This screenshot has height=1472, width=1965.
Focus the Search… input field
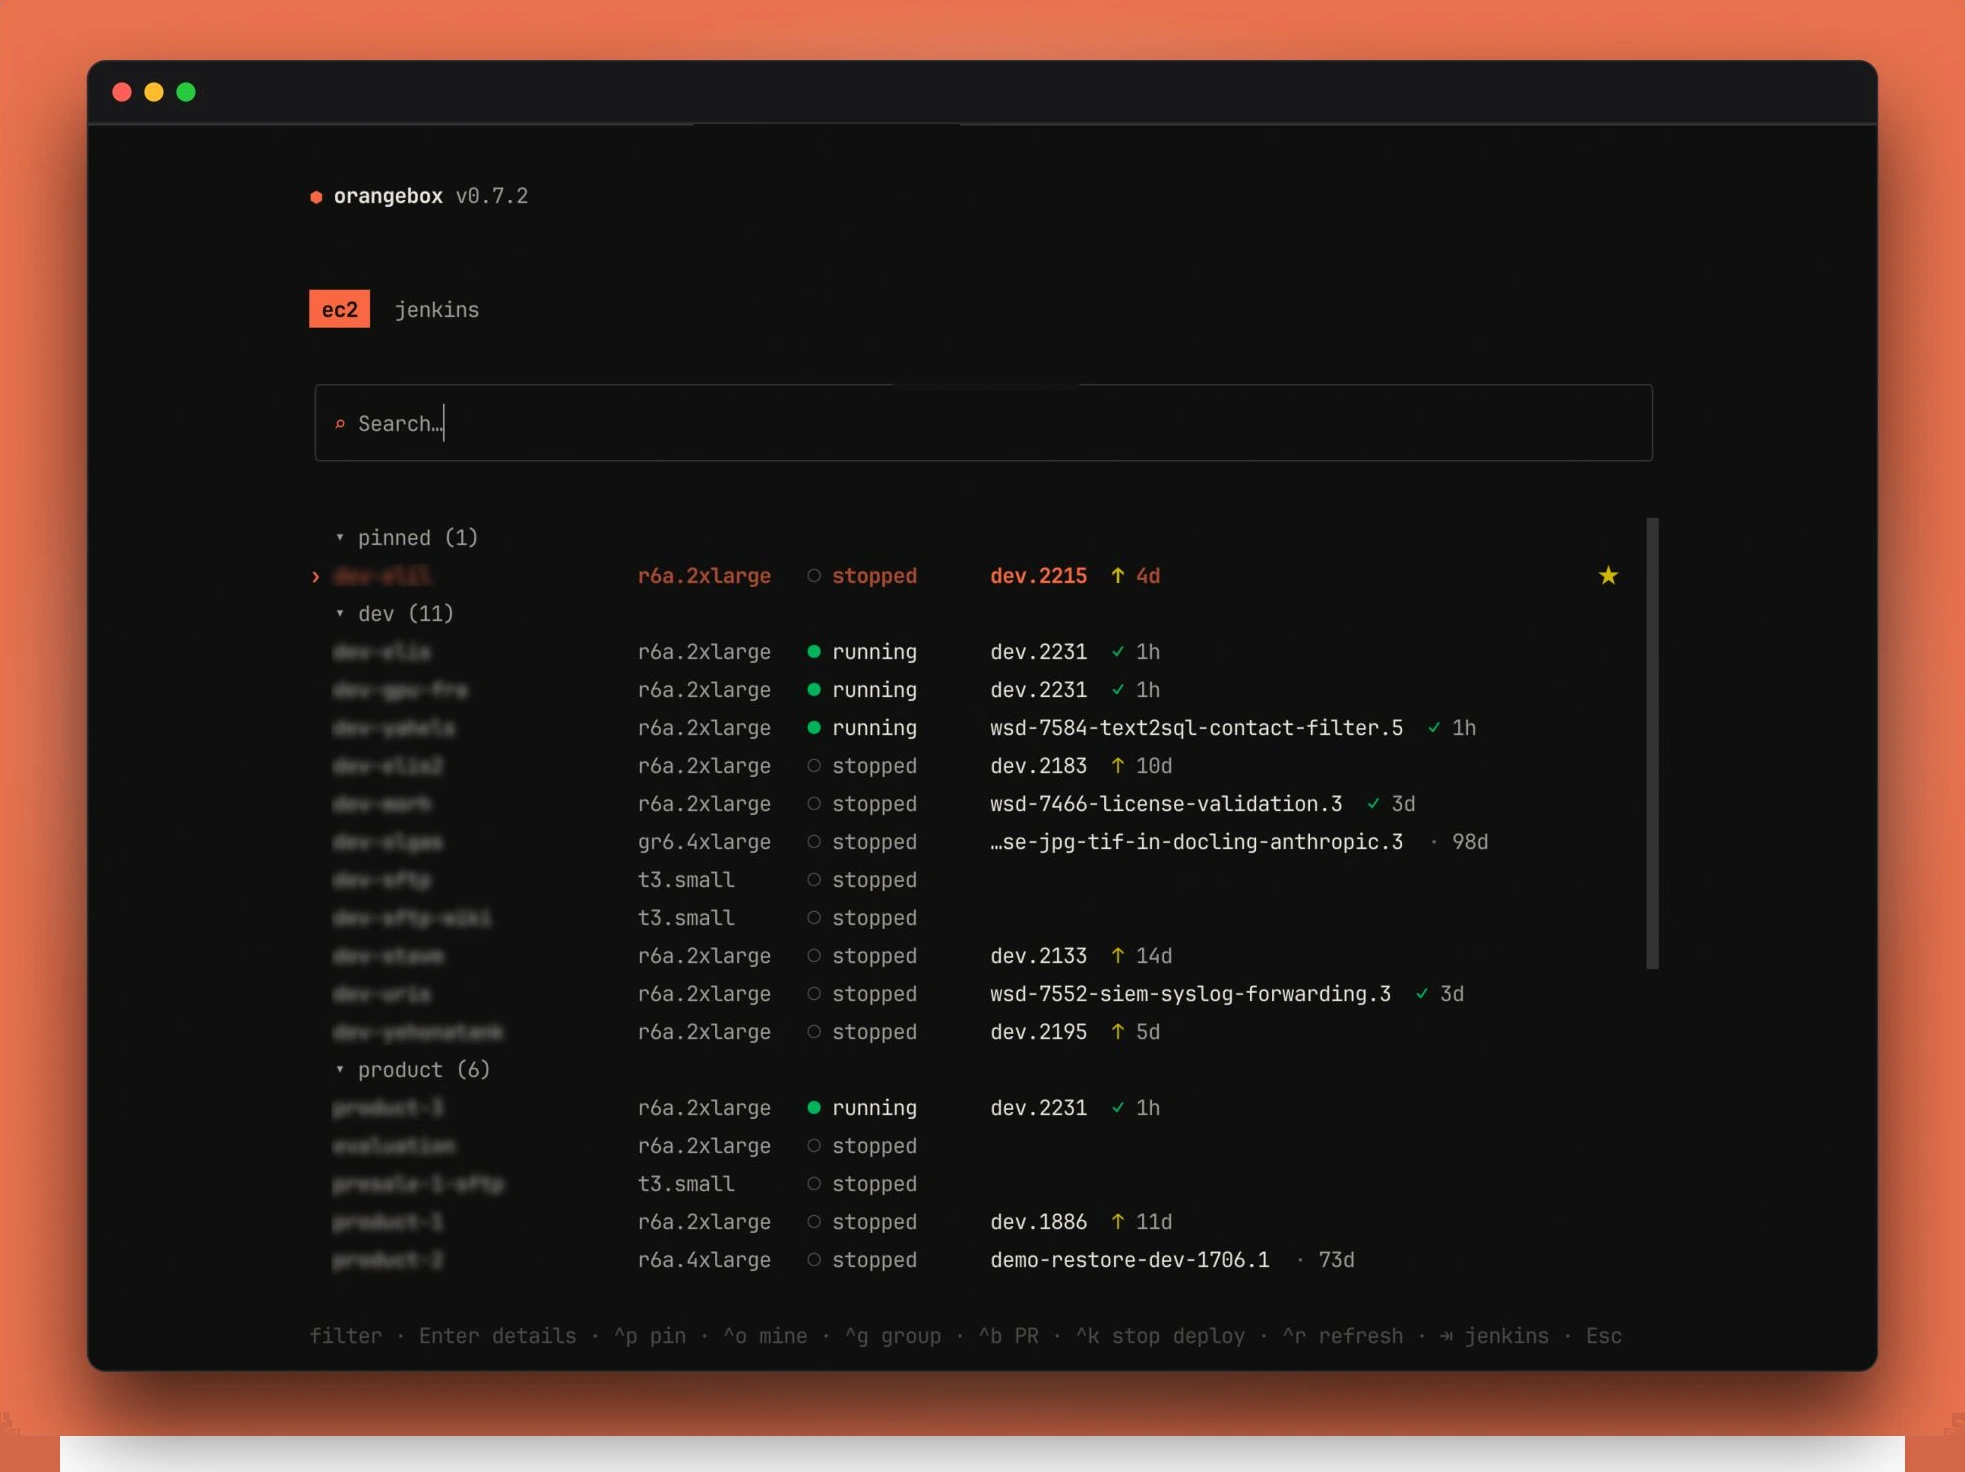coord(983,423)
